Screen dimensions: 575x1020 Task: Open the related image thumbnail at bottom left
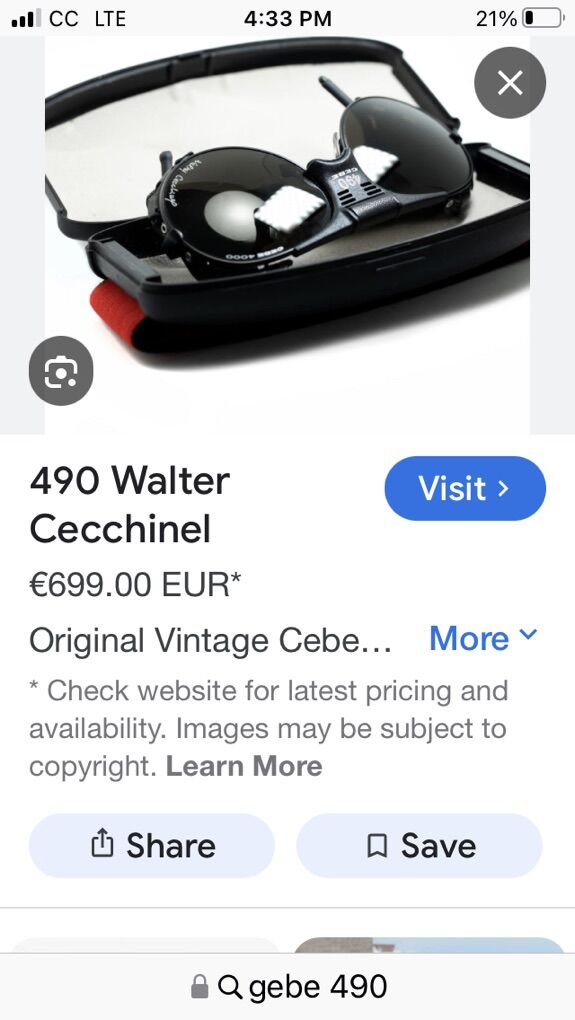click(146, 945)
